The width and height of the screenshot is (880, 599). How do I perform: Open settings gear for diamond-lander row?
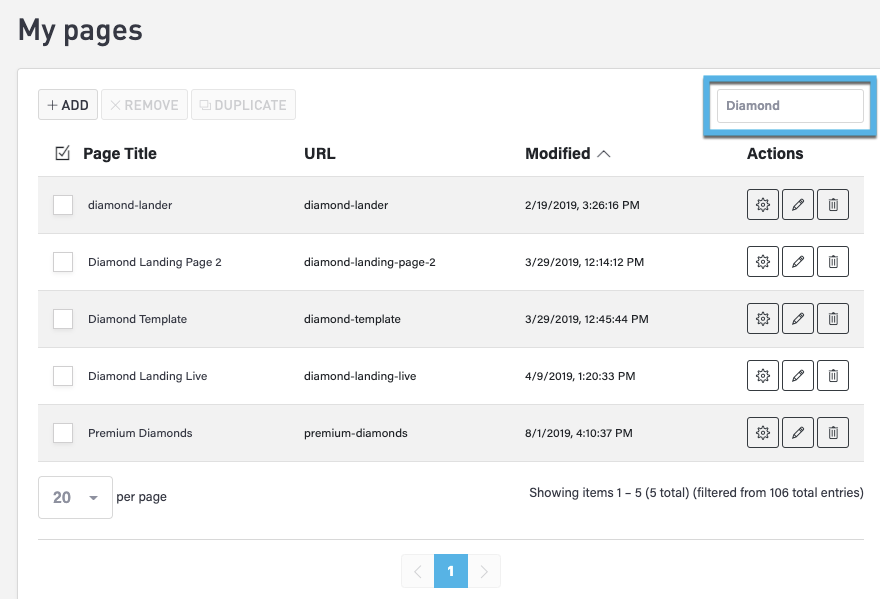pyautogui.click(x=763, y=205)
